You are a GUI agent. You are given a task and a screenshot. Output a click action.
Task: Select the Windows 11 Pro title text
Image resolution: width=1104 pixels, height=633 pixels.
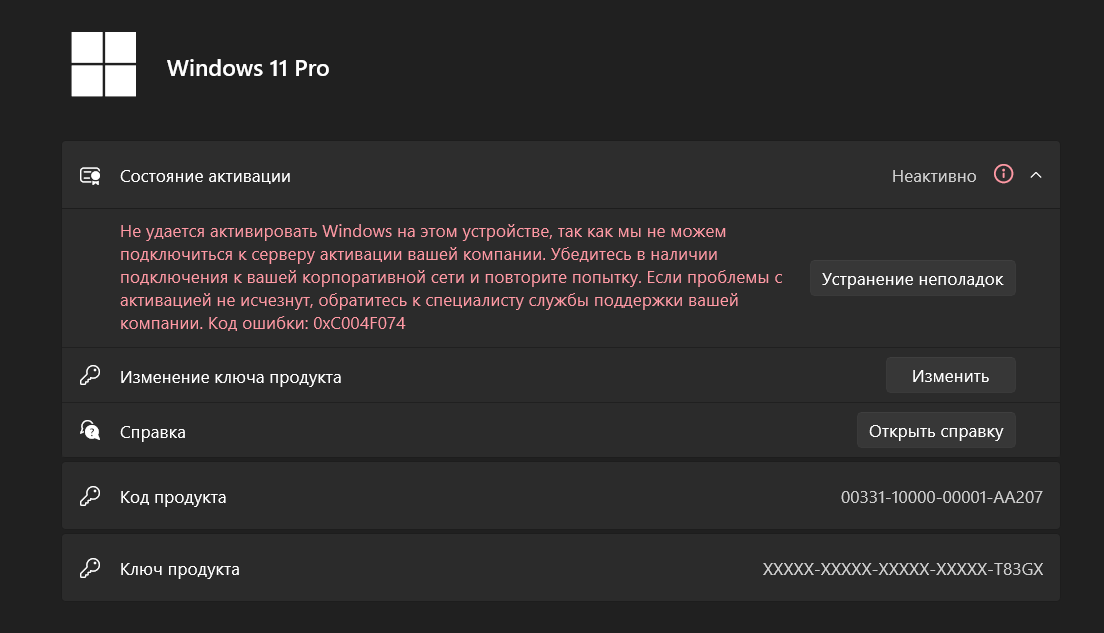click(x=248, y=68)
